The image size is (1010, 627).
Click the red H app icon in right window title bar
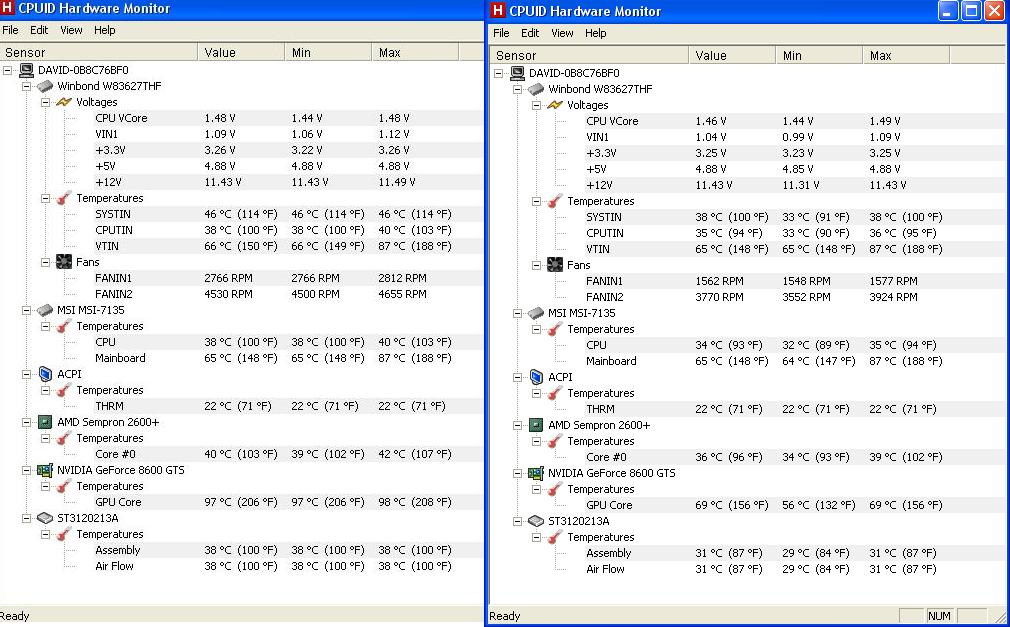coord(497,11)
